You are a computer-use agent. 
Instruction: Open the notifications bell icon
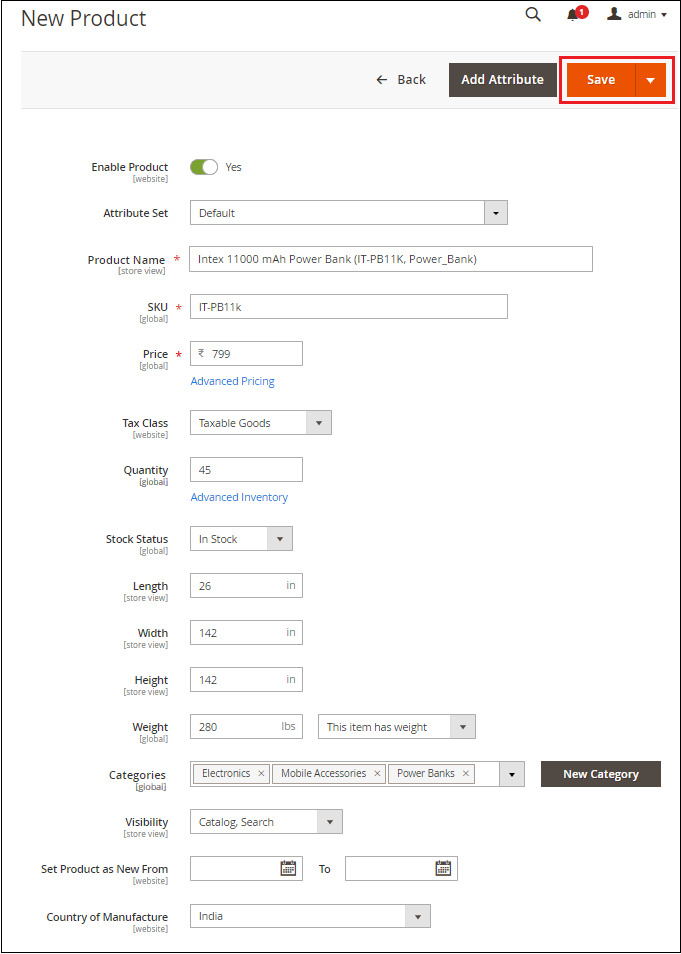pos(573,16)
